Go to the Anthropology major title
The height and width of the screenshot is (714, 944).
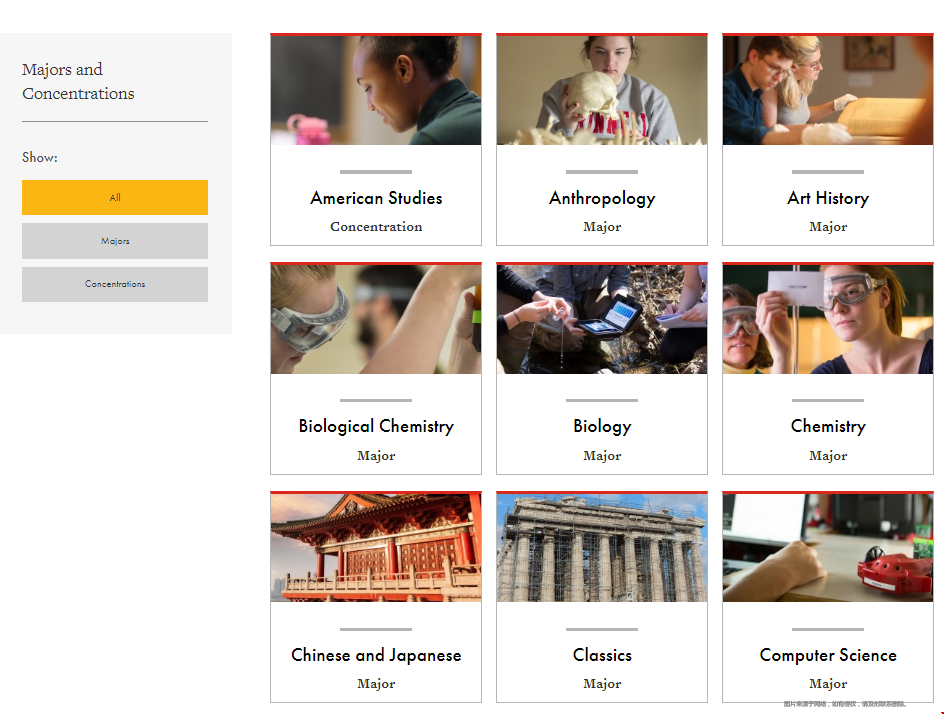pos(602,199)
